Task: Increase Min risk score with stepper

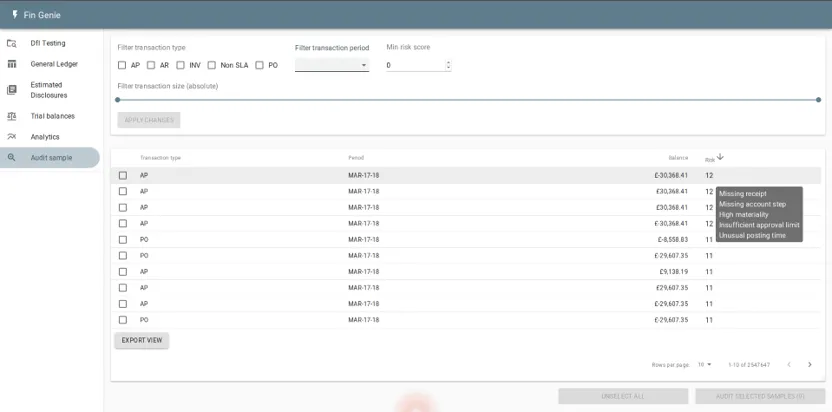Action: tap(448, 63)
